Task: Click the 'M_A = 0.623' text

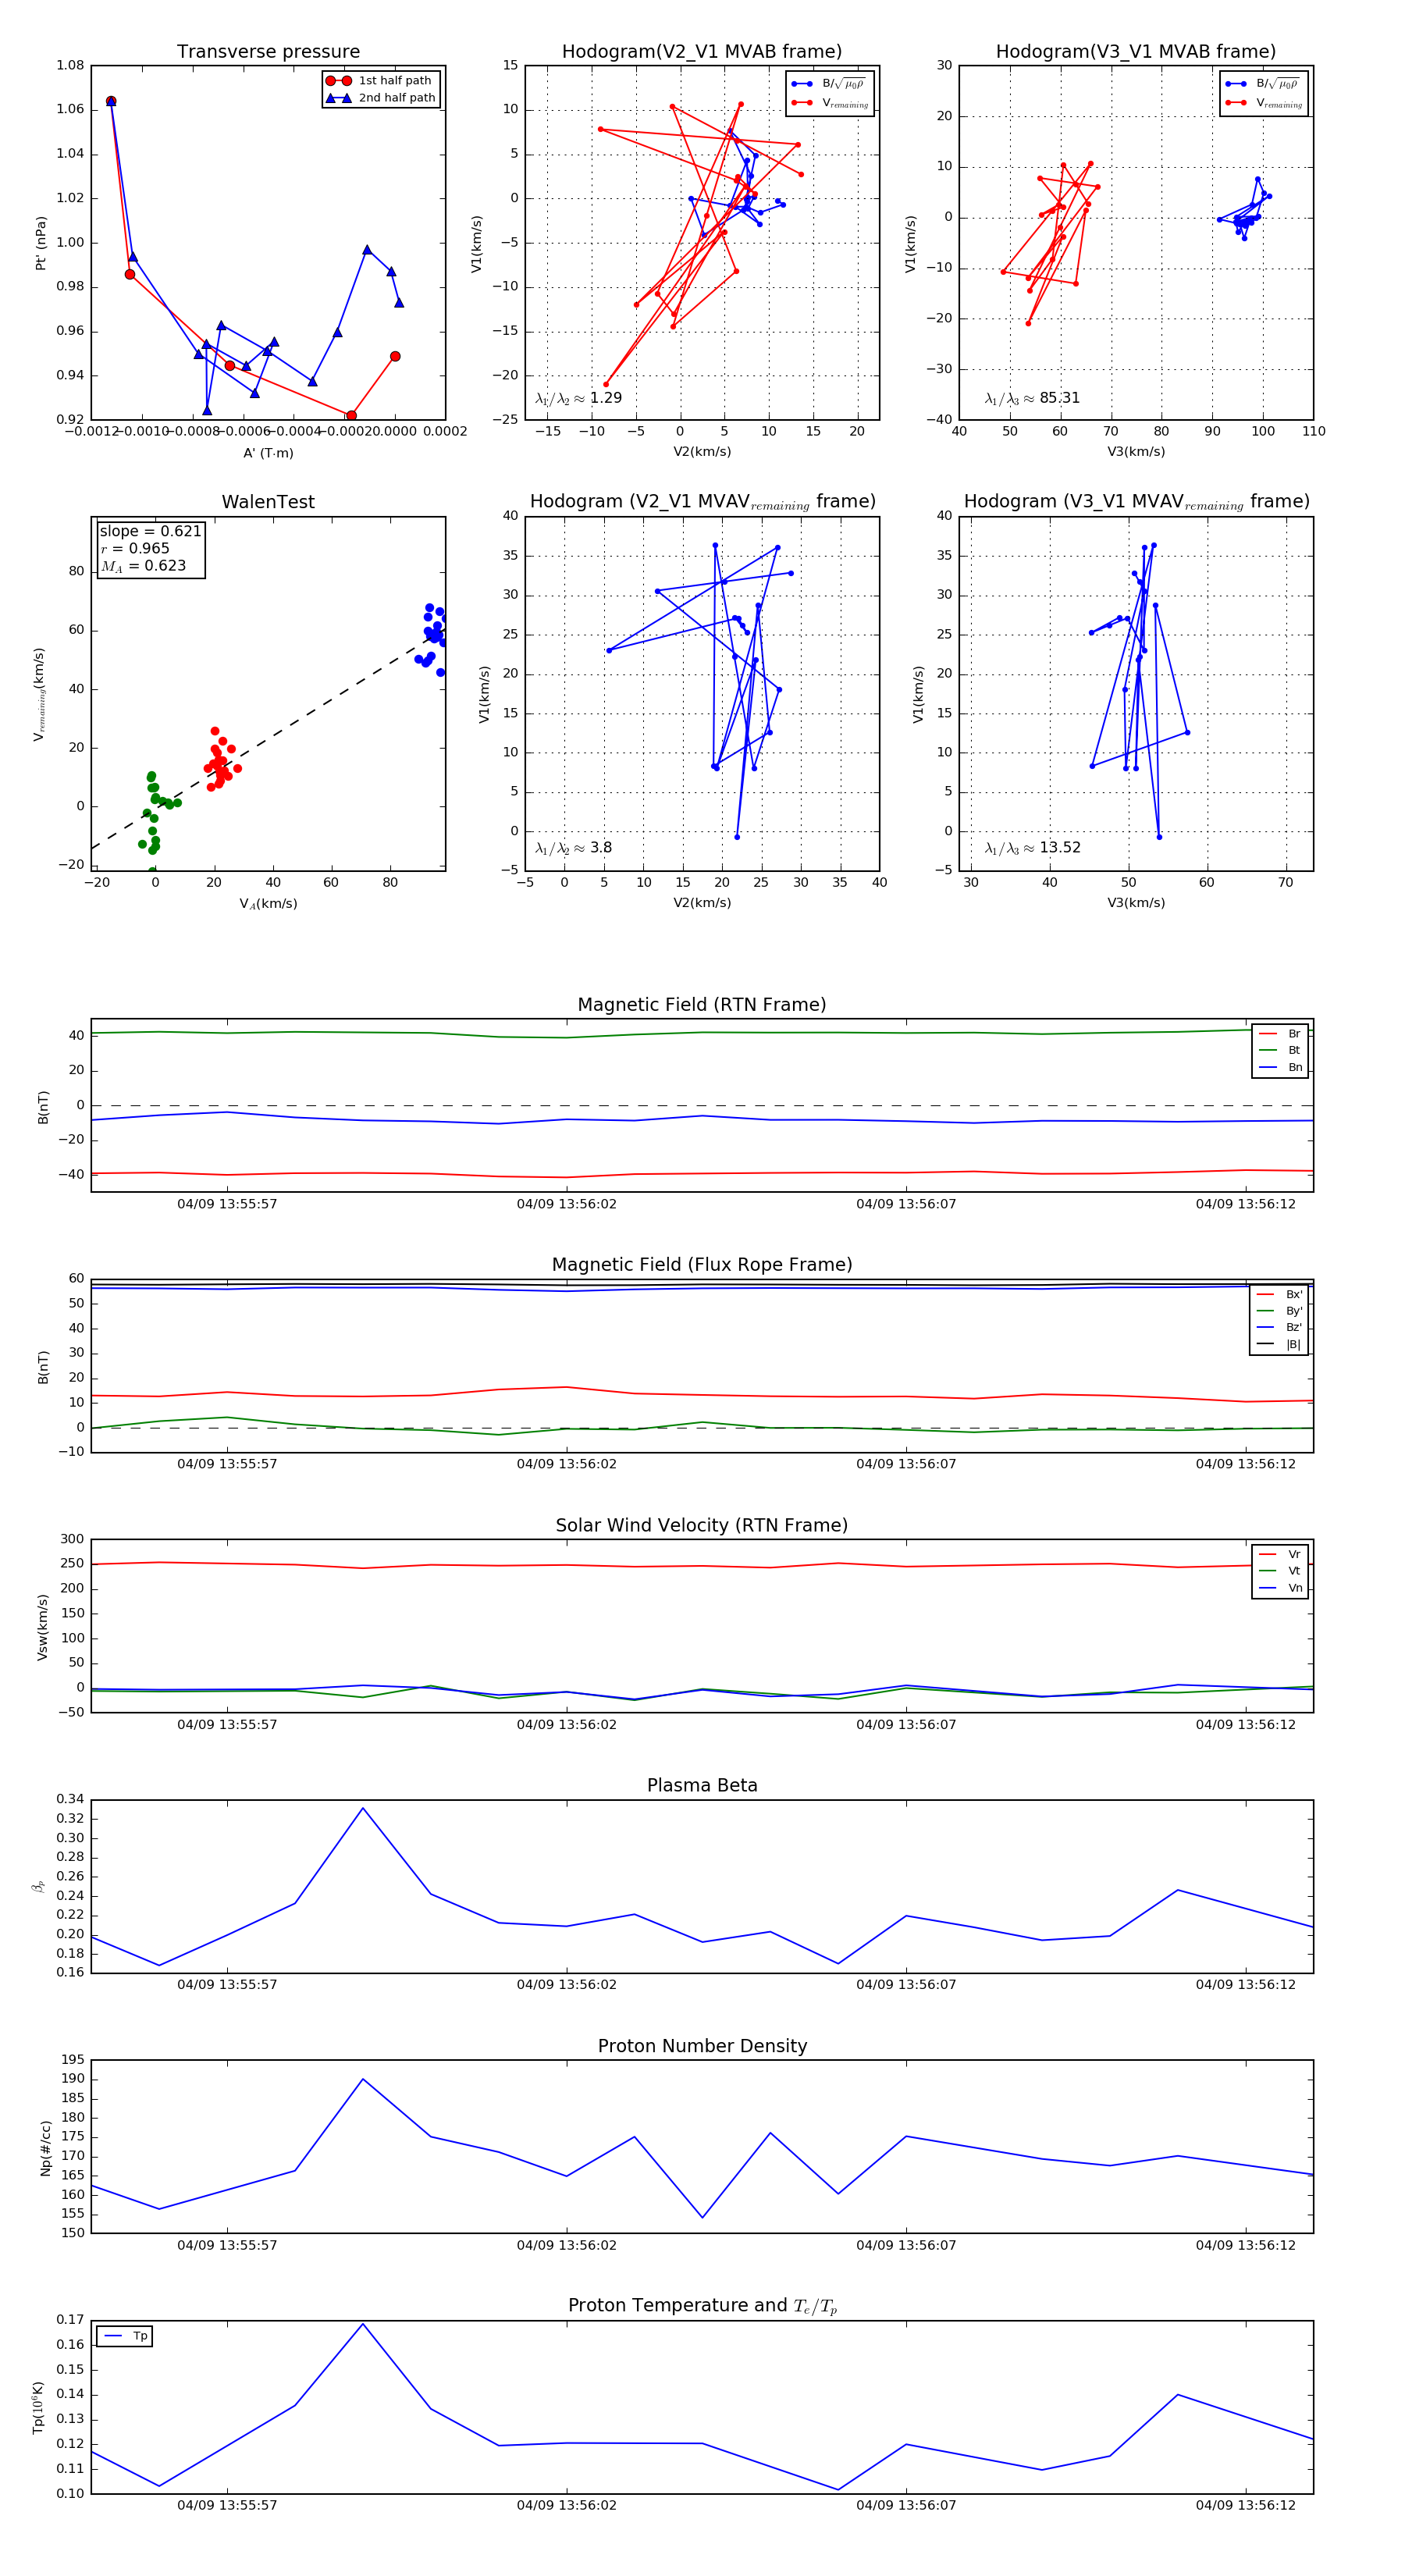Action: click(x=143, y=566)
